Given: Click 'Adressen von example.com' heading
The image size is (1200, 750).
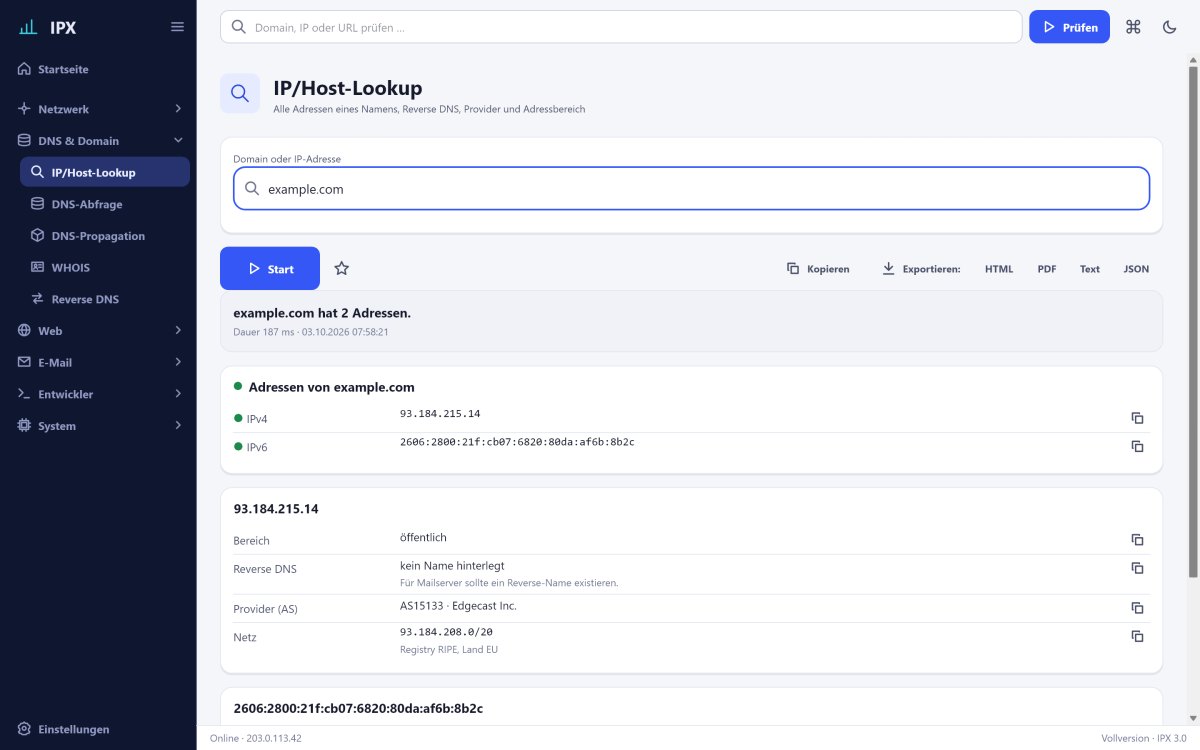Looking at the screenshot, I should 331,387.
